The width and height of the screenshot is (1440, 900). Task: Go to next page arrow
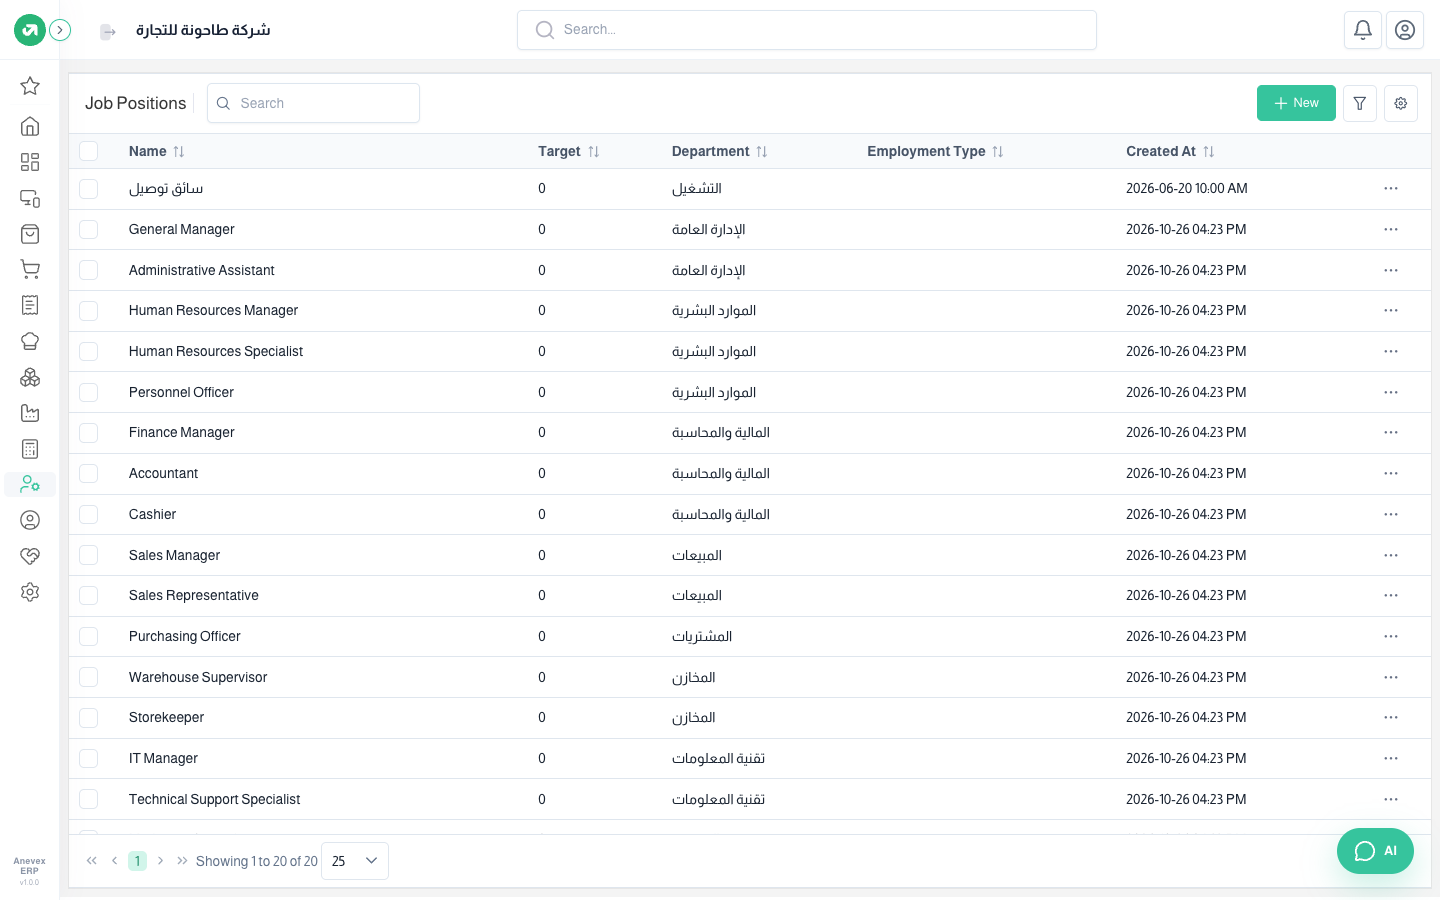[x=160, y=861]
